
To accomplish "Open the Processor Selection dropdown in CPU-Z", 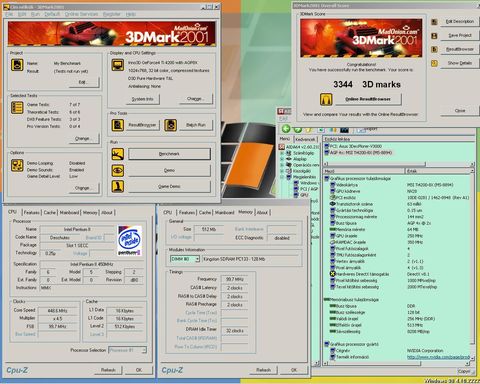I will point(144,350).
